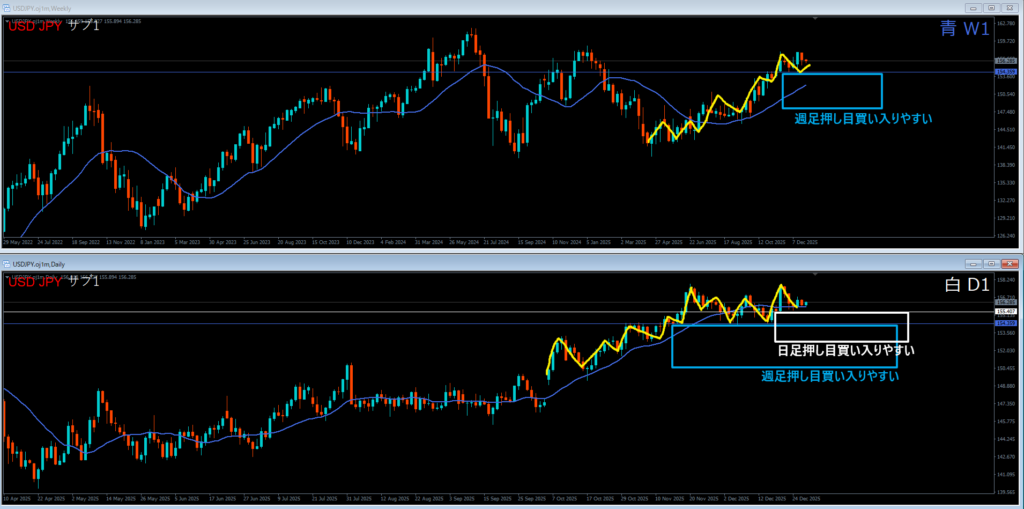Maximize the USDJPY Weekly chart window
The width and height of the screenshot is (1024, 509).
[991, 8]
